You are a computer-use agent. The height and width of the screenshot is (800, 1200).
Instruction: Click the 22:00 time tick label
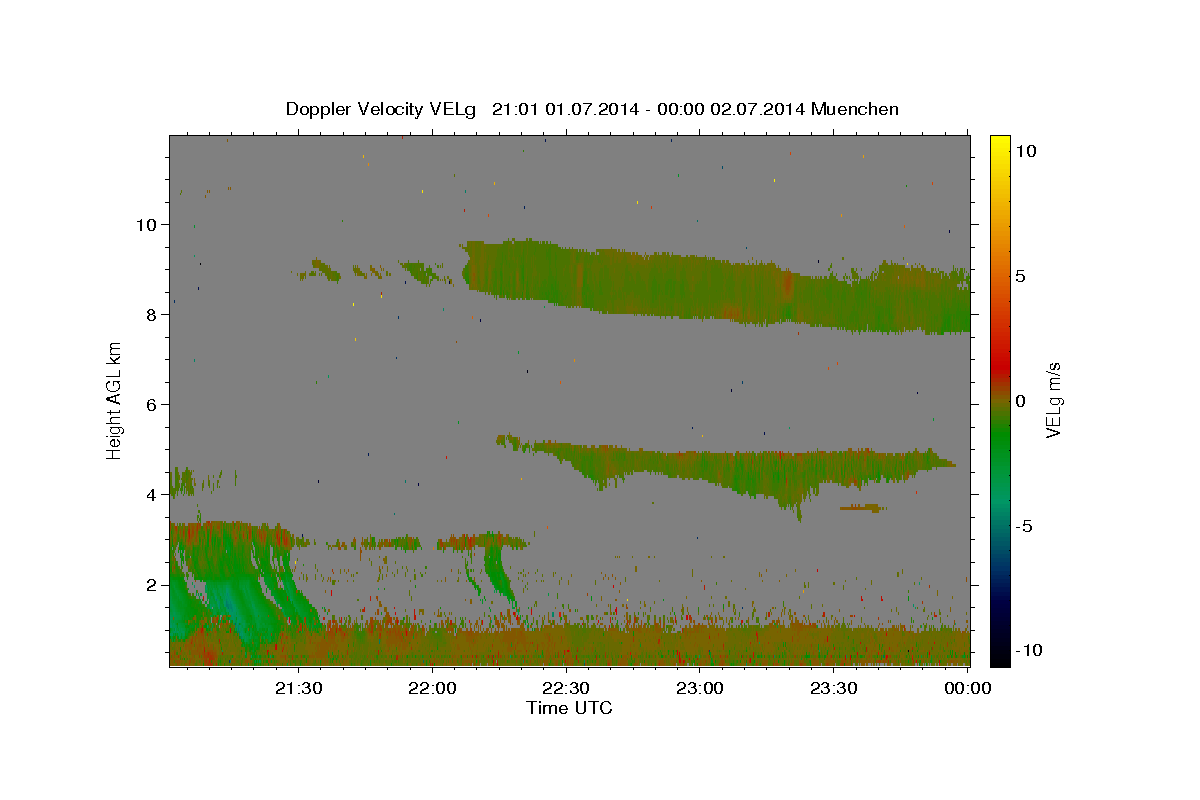tap(433, 688)
